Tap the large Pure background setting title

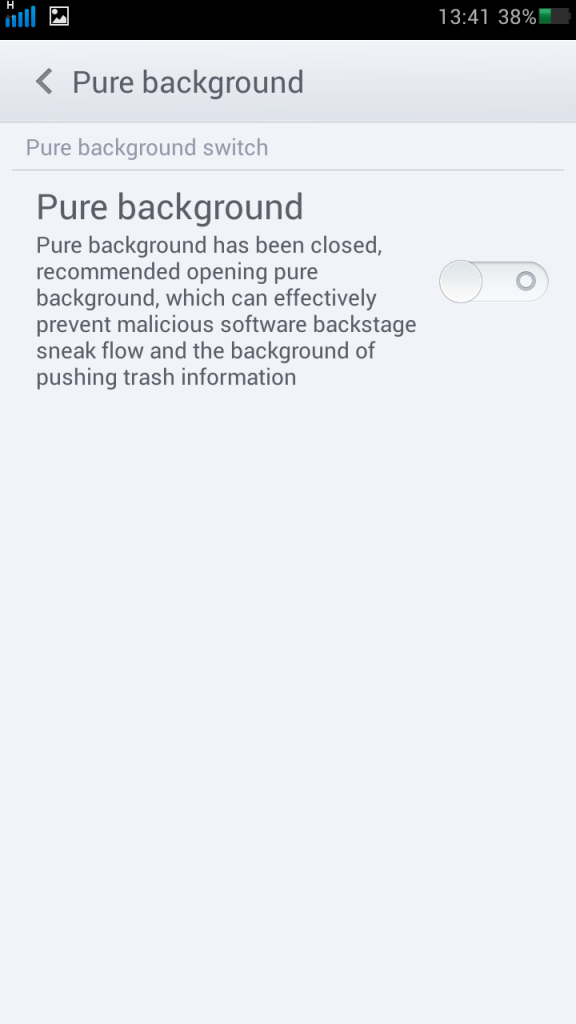pyautogui.click(x=170, y=207)
